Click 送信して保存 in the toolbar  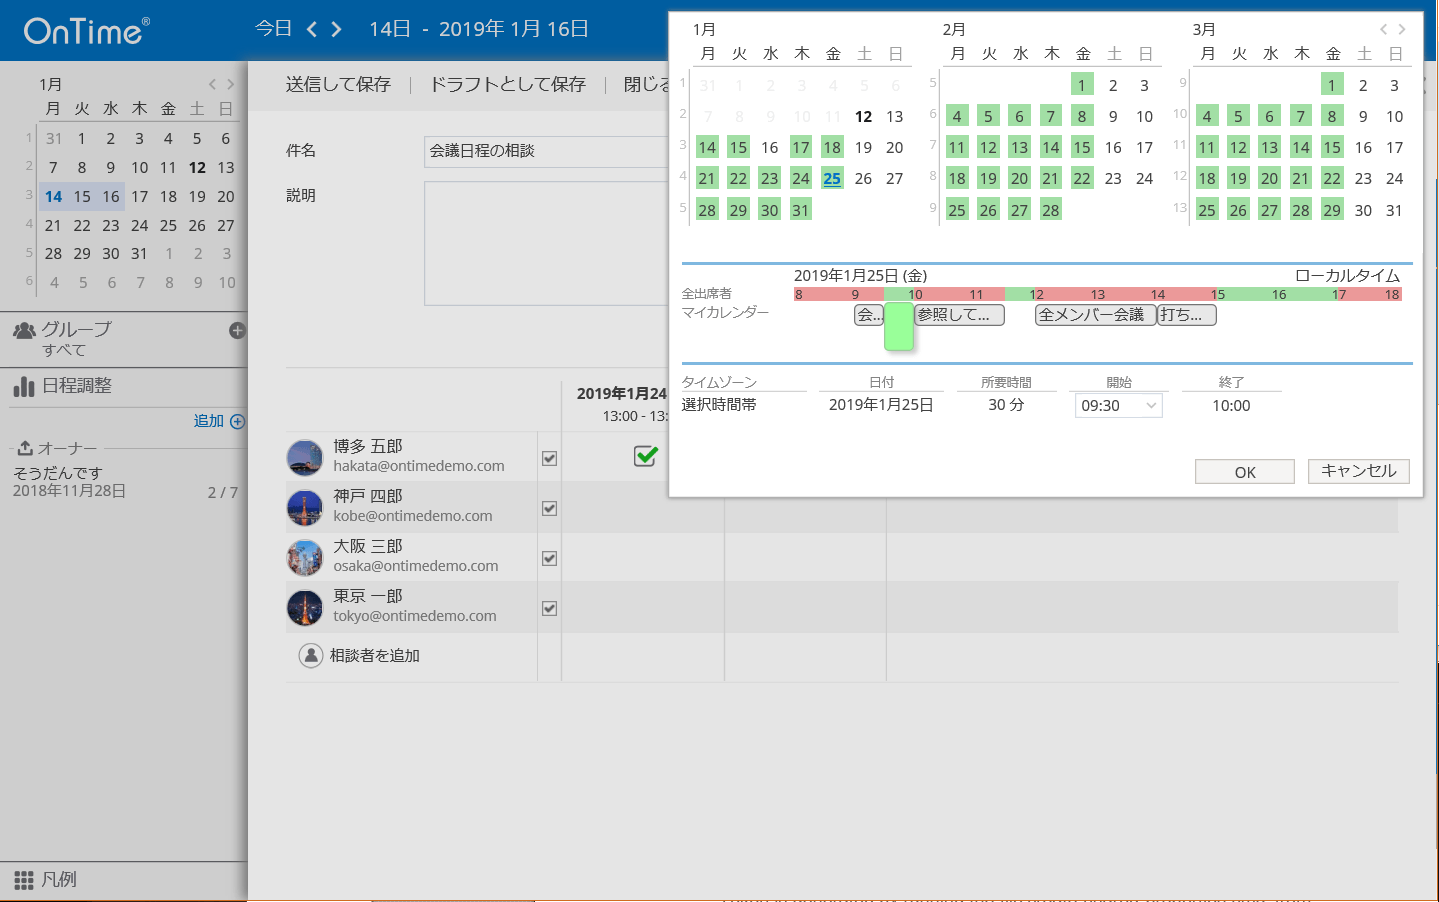[338, 85]
